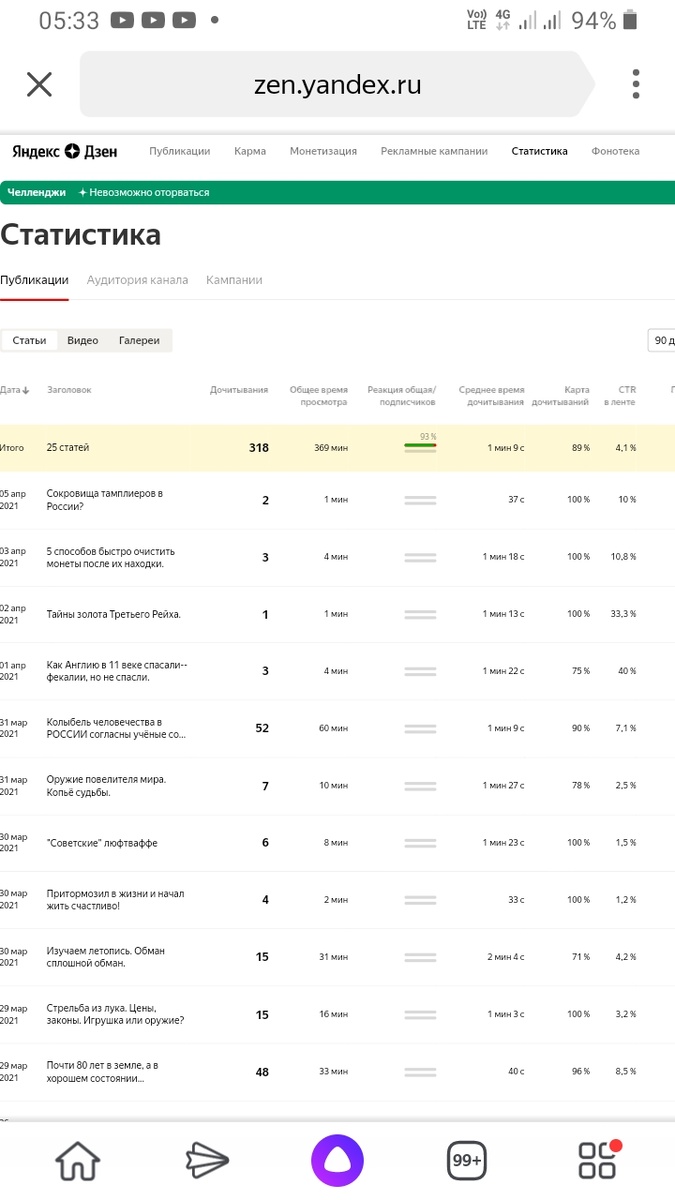
Task: Close the browser tab with X icon
Action: (x=39, y=84)
